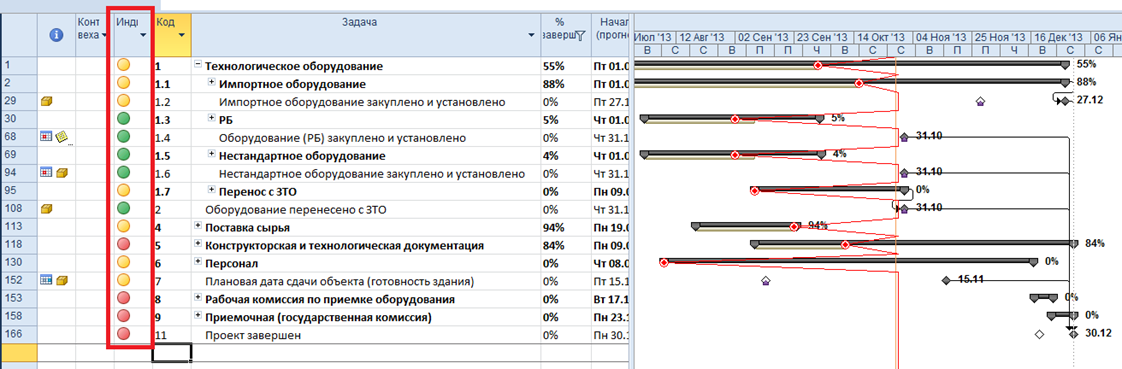
Task: Click the 15.11 milestone diamond in Gantt chart
Action: pyautogui.click(x=946, y=280)
